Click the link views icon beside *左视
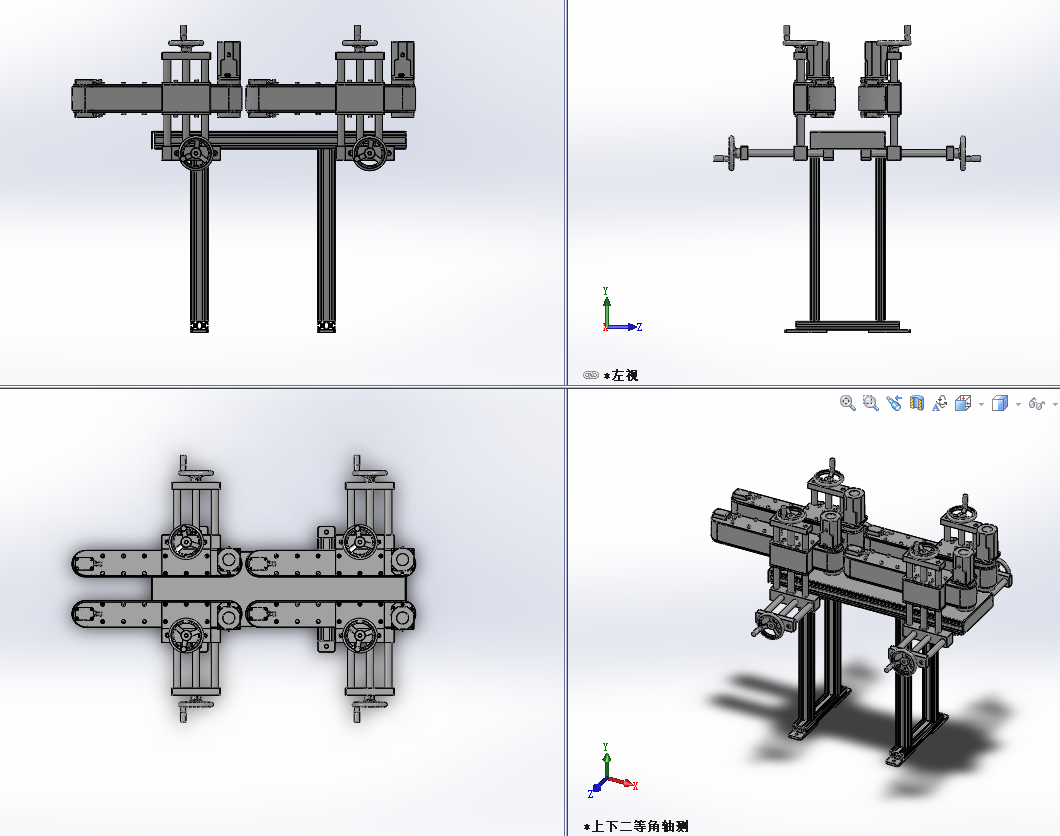The image size is (1060, 836). click(x=591, y=375)
